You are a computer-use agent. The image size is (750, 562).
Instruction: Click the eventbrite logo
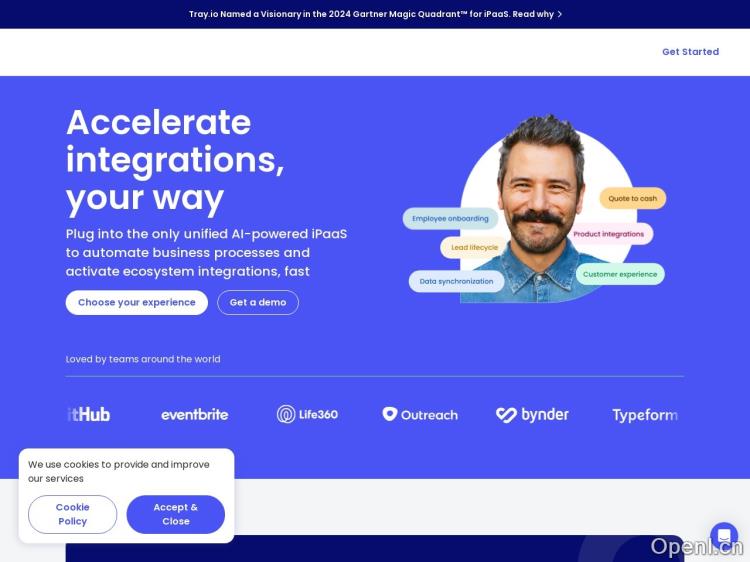coord(195,415)
